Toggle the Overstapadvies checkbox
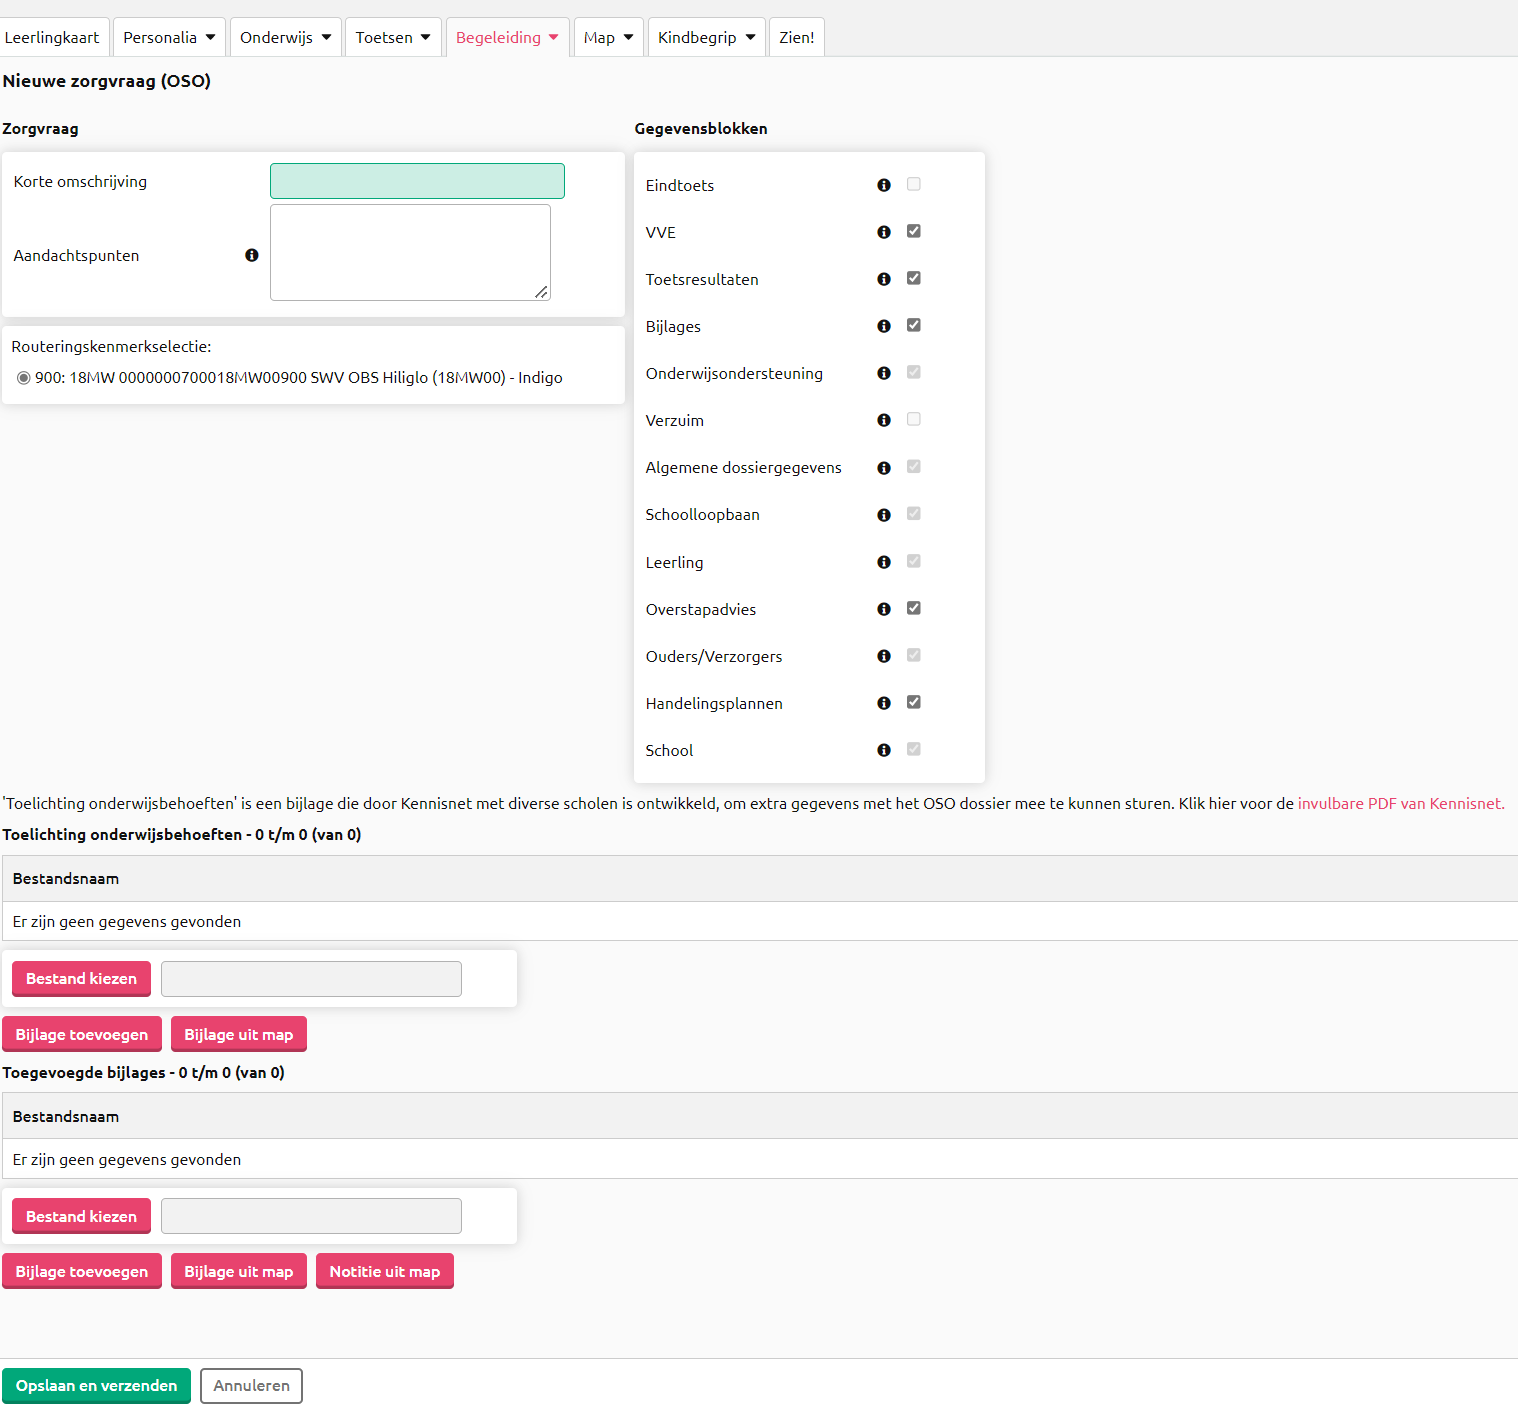The width and height of the screenshot is (1518, 1407). [x=914, y=608]
